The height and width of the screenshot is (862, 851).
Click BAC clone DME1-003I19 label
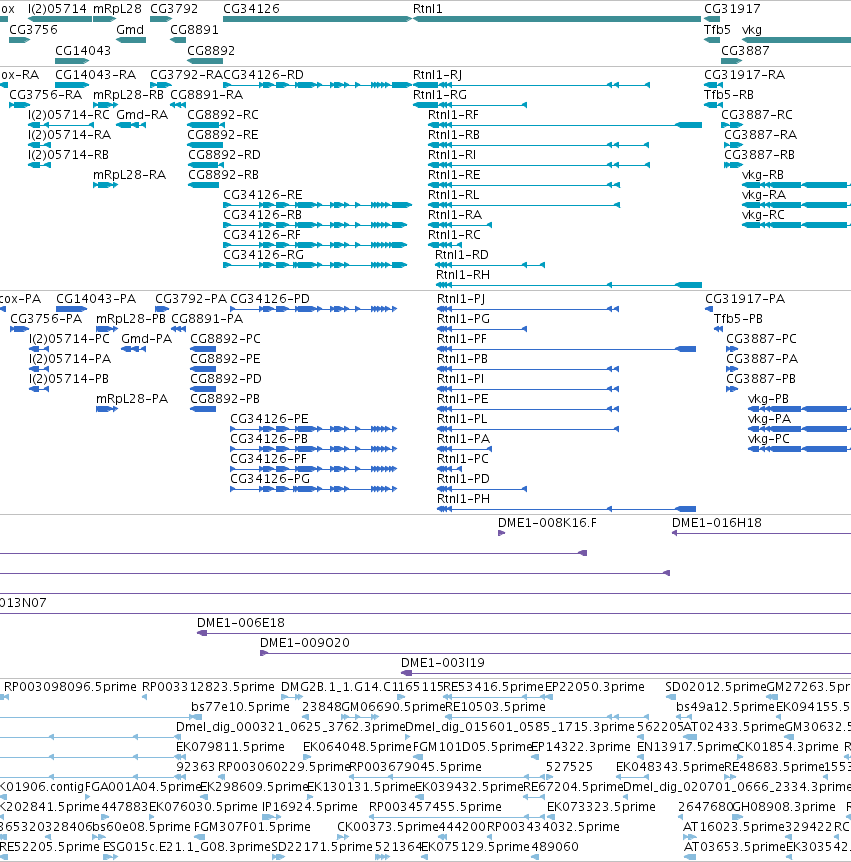pos(443,663)
